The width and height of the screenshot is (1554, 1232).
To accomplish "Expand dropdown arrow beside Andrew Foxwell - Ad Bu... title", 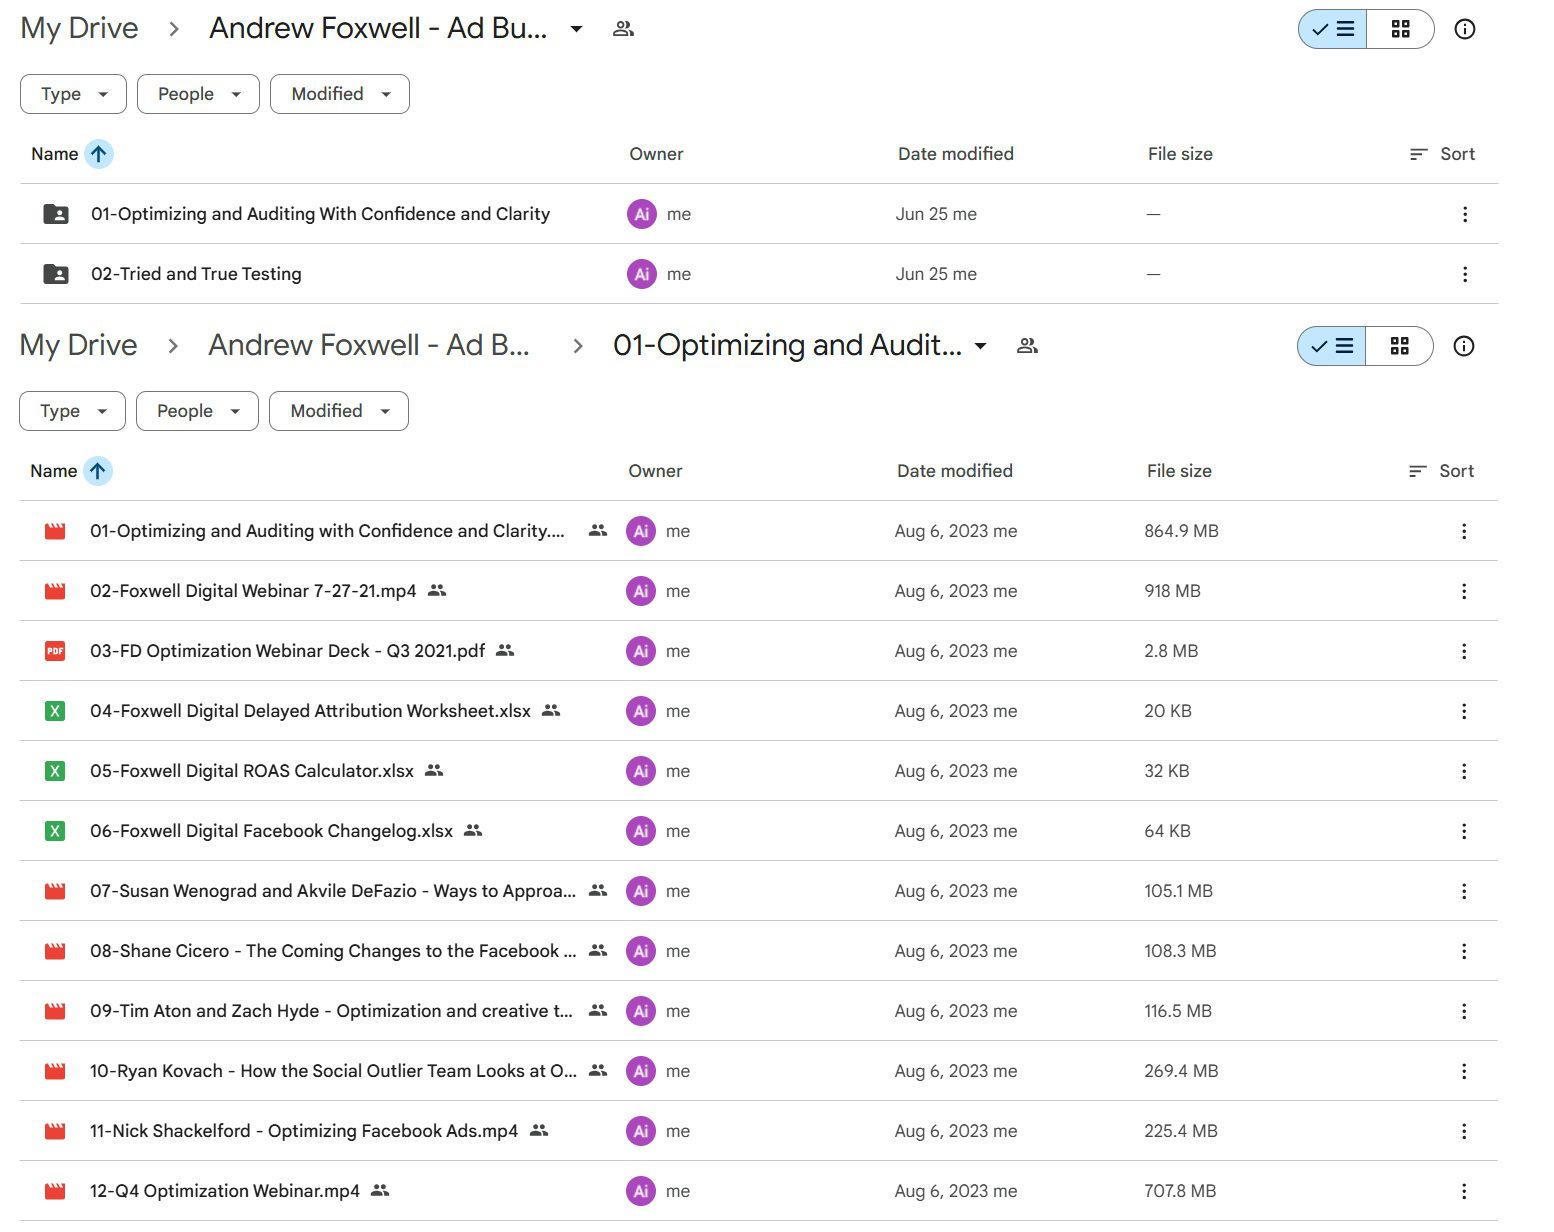I will [576, 29].
